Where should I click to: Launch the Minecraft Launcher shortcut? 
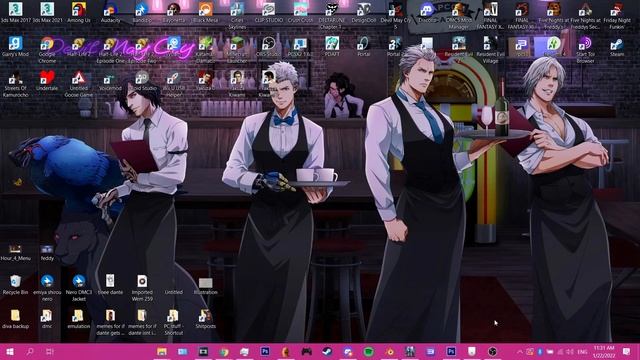coord(237,50)
